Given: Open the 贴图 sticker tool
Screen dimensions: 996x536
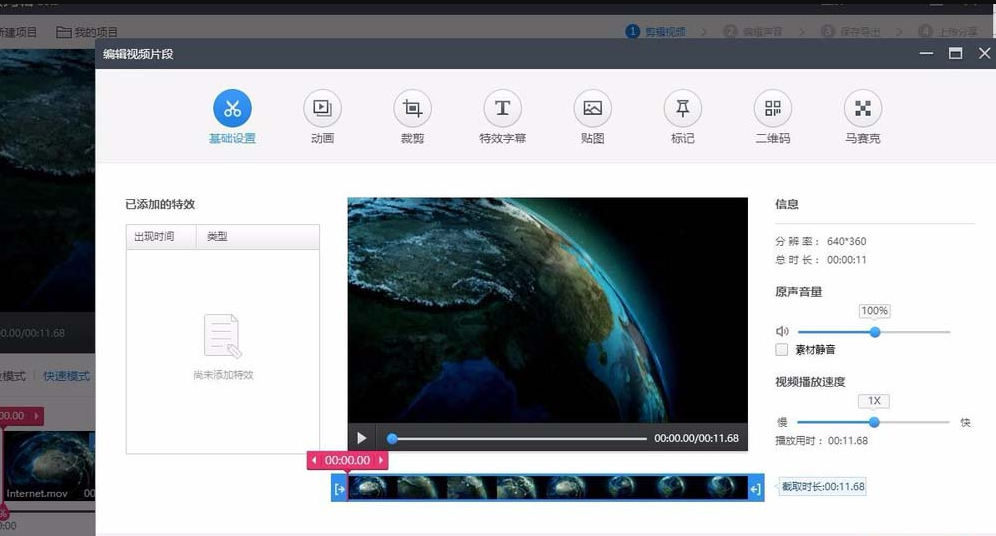Looking at the screenshot, I should [592, 108].
